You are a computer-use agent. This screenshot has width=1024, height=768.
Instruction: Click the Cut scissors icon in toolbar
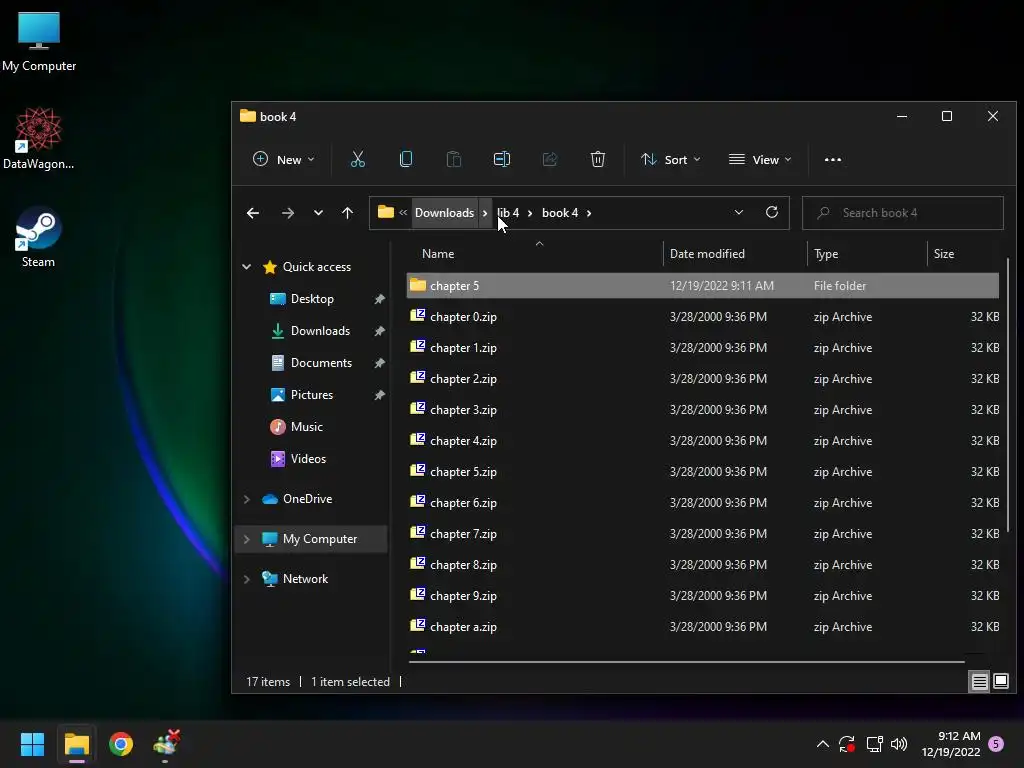click(x=357, y=159)
